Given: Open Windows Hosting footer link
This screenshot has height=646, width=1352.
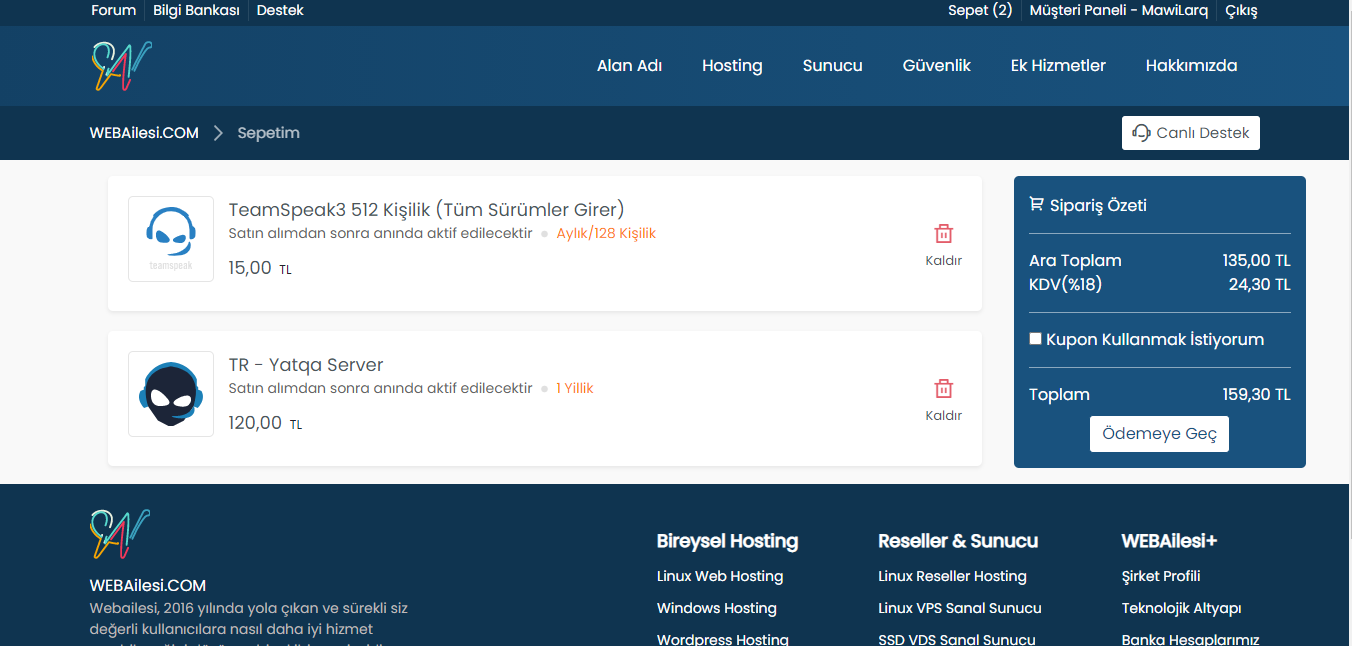Looking at the screenshot, I should tap(717, 608).
